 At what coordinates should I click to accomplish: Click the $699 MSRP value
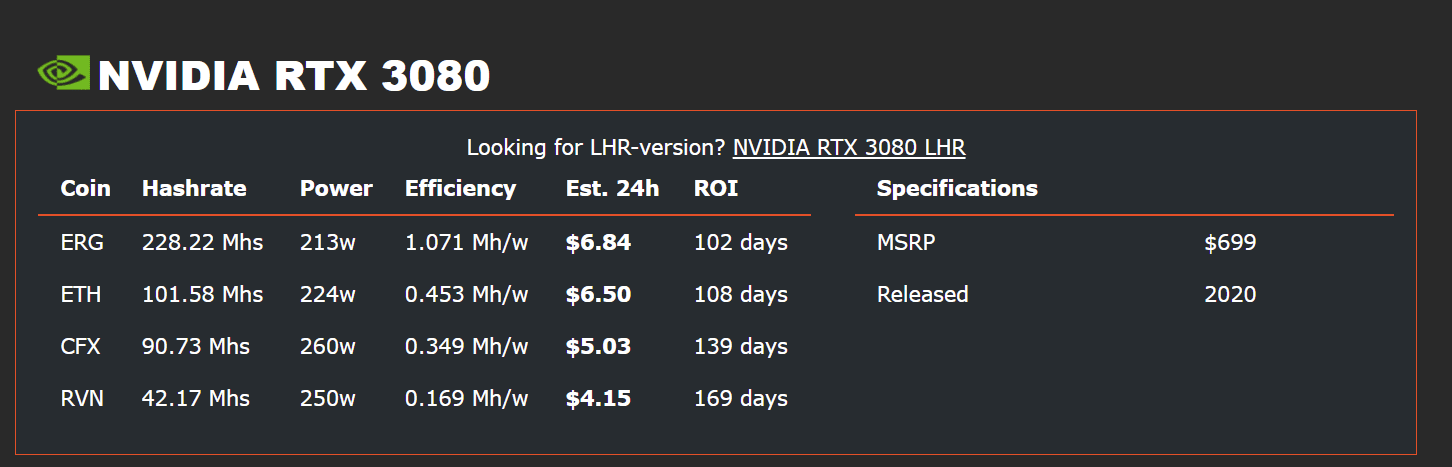[x=1230, y=242]
